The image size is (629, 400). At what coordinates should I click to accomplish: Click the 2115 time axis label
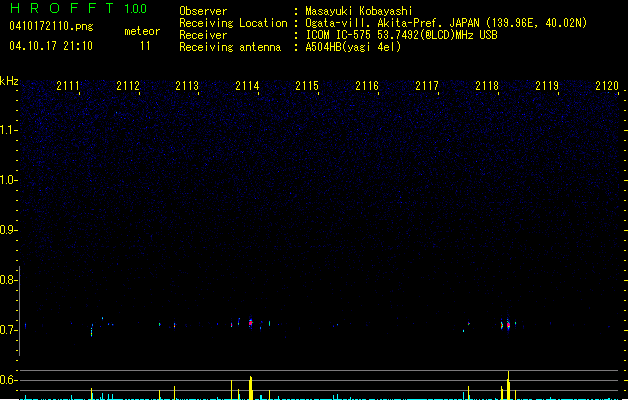(x=307, y=85)
